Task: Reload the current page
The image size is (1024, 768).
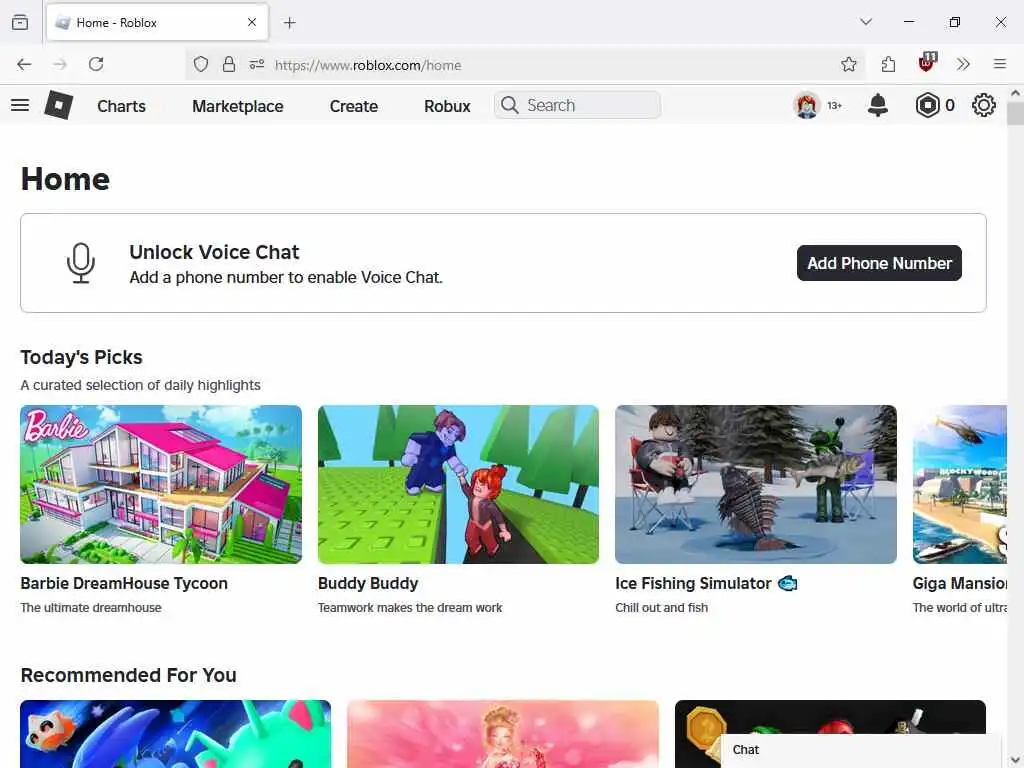Action: point(96,64)
